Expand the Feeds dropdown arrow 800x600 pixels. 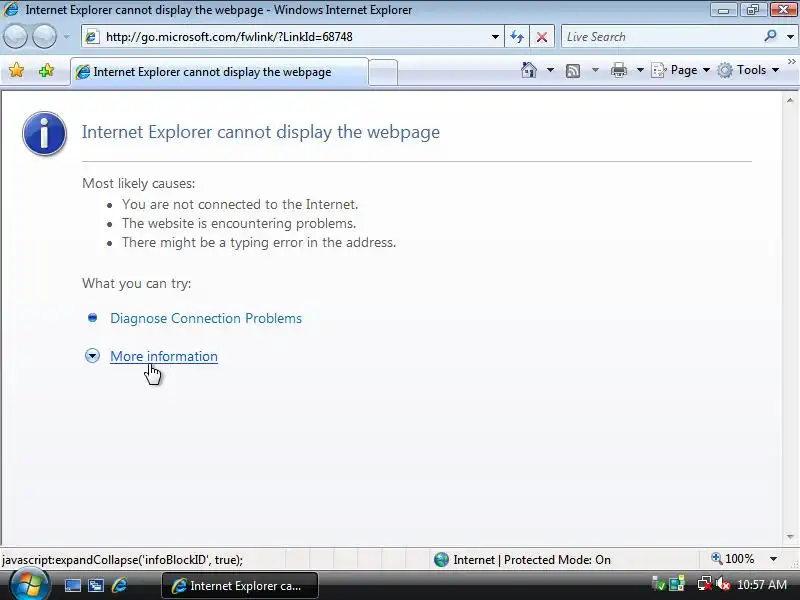pyautogui.click(x=595, y=70)
